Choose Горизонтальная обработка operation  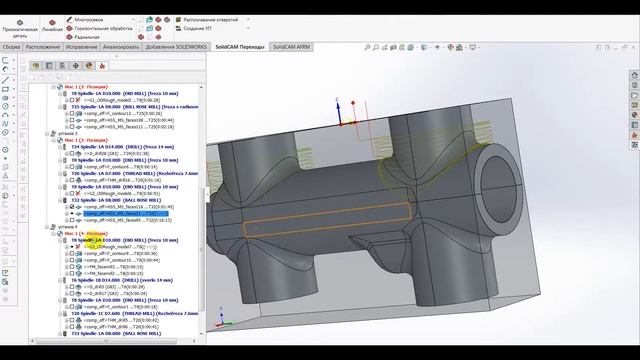tap(99, 29)
